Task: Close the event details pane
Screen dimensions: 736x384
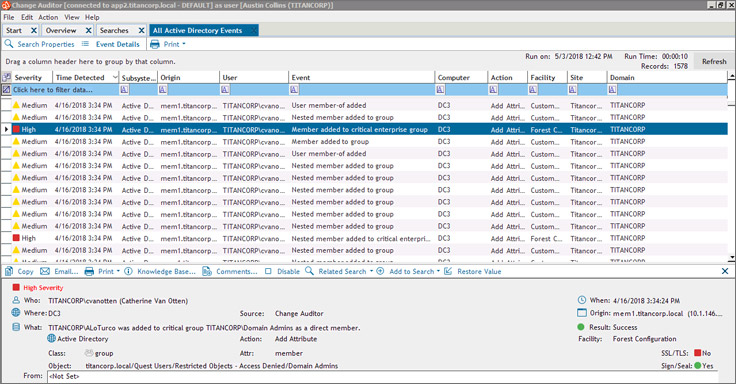Action: [x=725, y=271]
